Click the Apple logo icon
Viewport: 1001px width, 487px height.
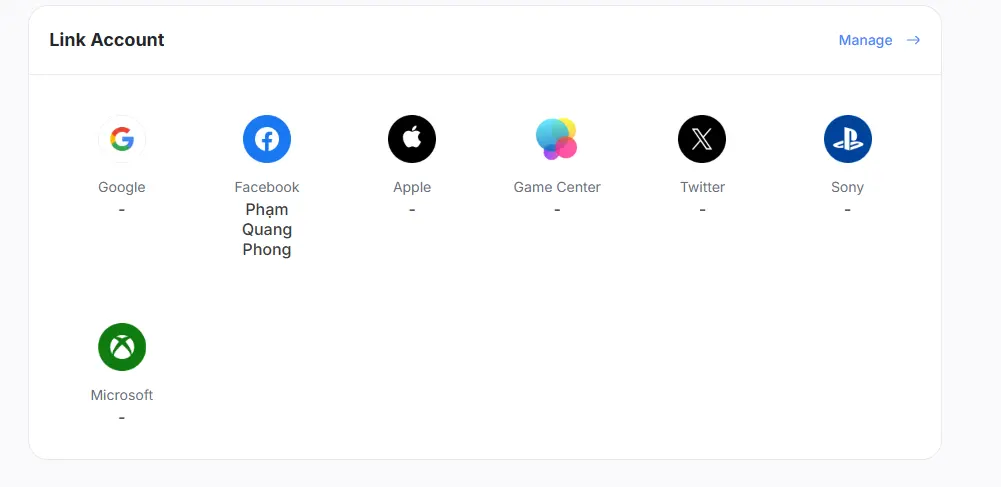click(412, 139)
